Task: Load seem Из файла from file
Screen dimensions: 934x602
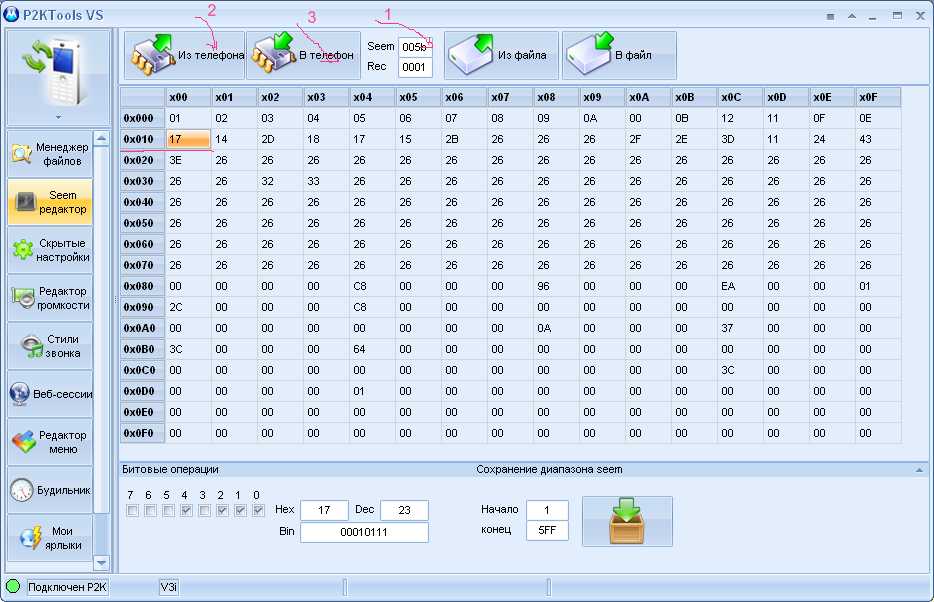Action: tap(501, 55)
